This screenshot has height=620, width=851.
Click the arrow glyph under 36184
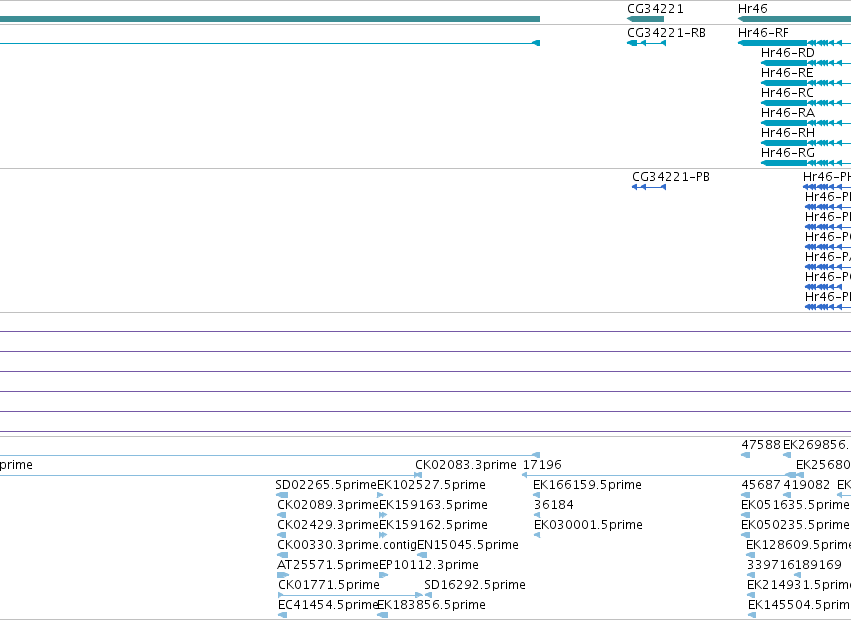[537, 515]
